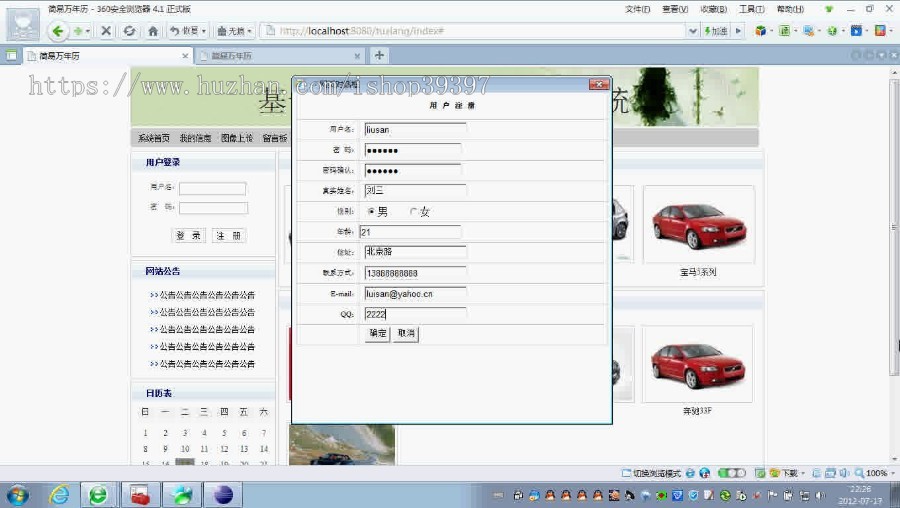Click the system tray volume speaker icon

(x=821, y=495)
